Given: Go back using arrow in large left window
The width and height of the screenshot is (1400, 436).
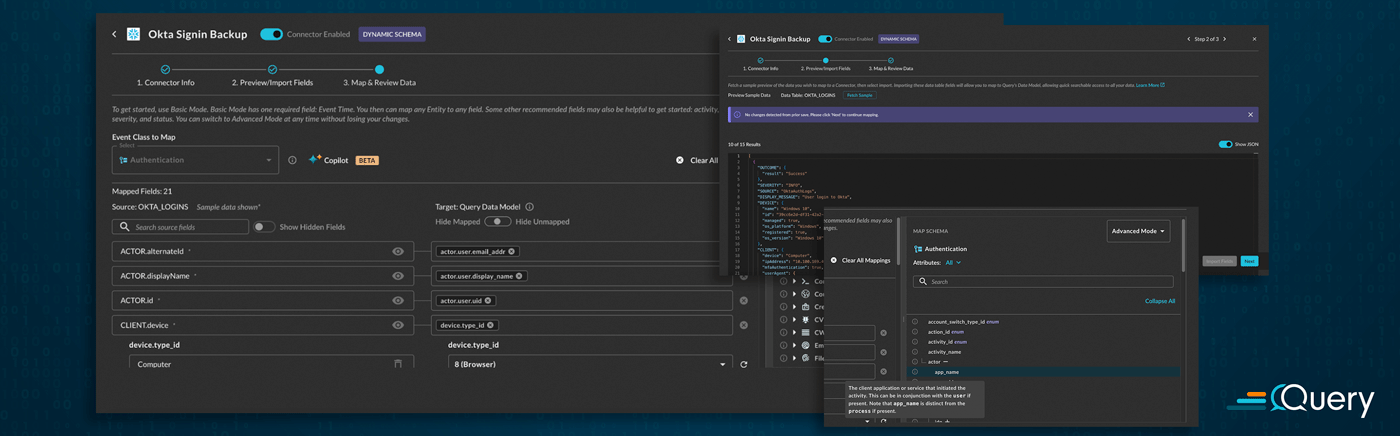Looking at the screenshot, I should click(x=114, y=34).
